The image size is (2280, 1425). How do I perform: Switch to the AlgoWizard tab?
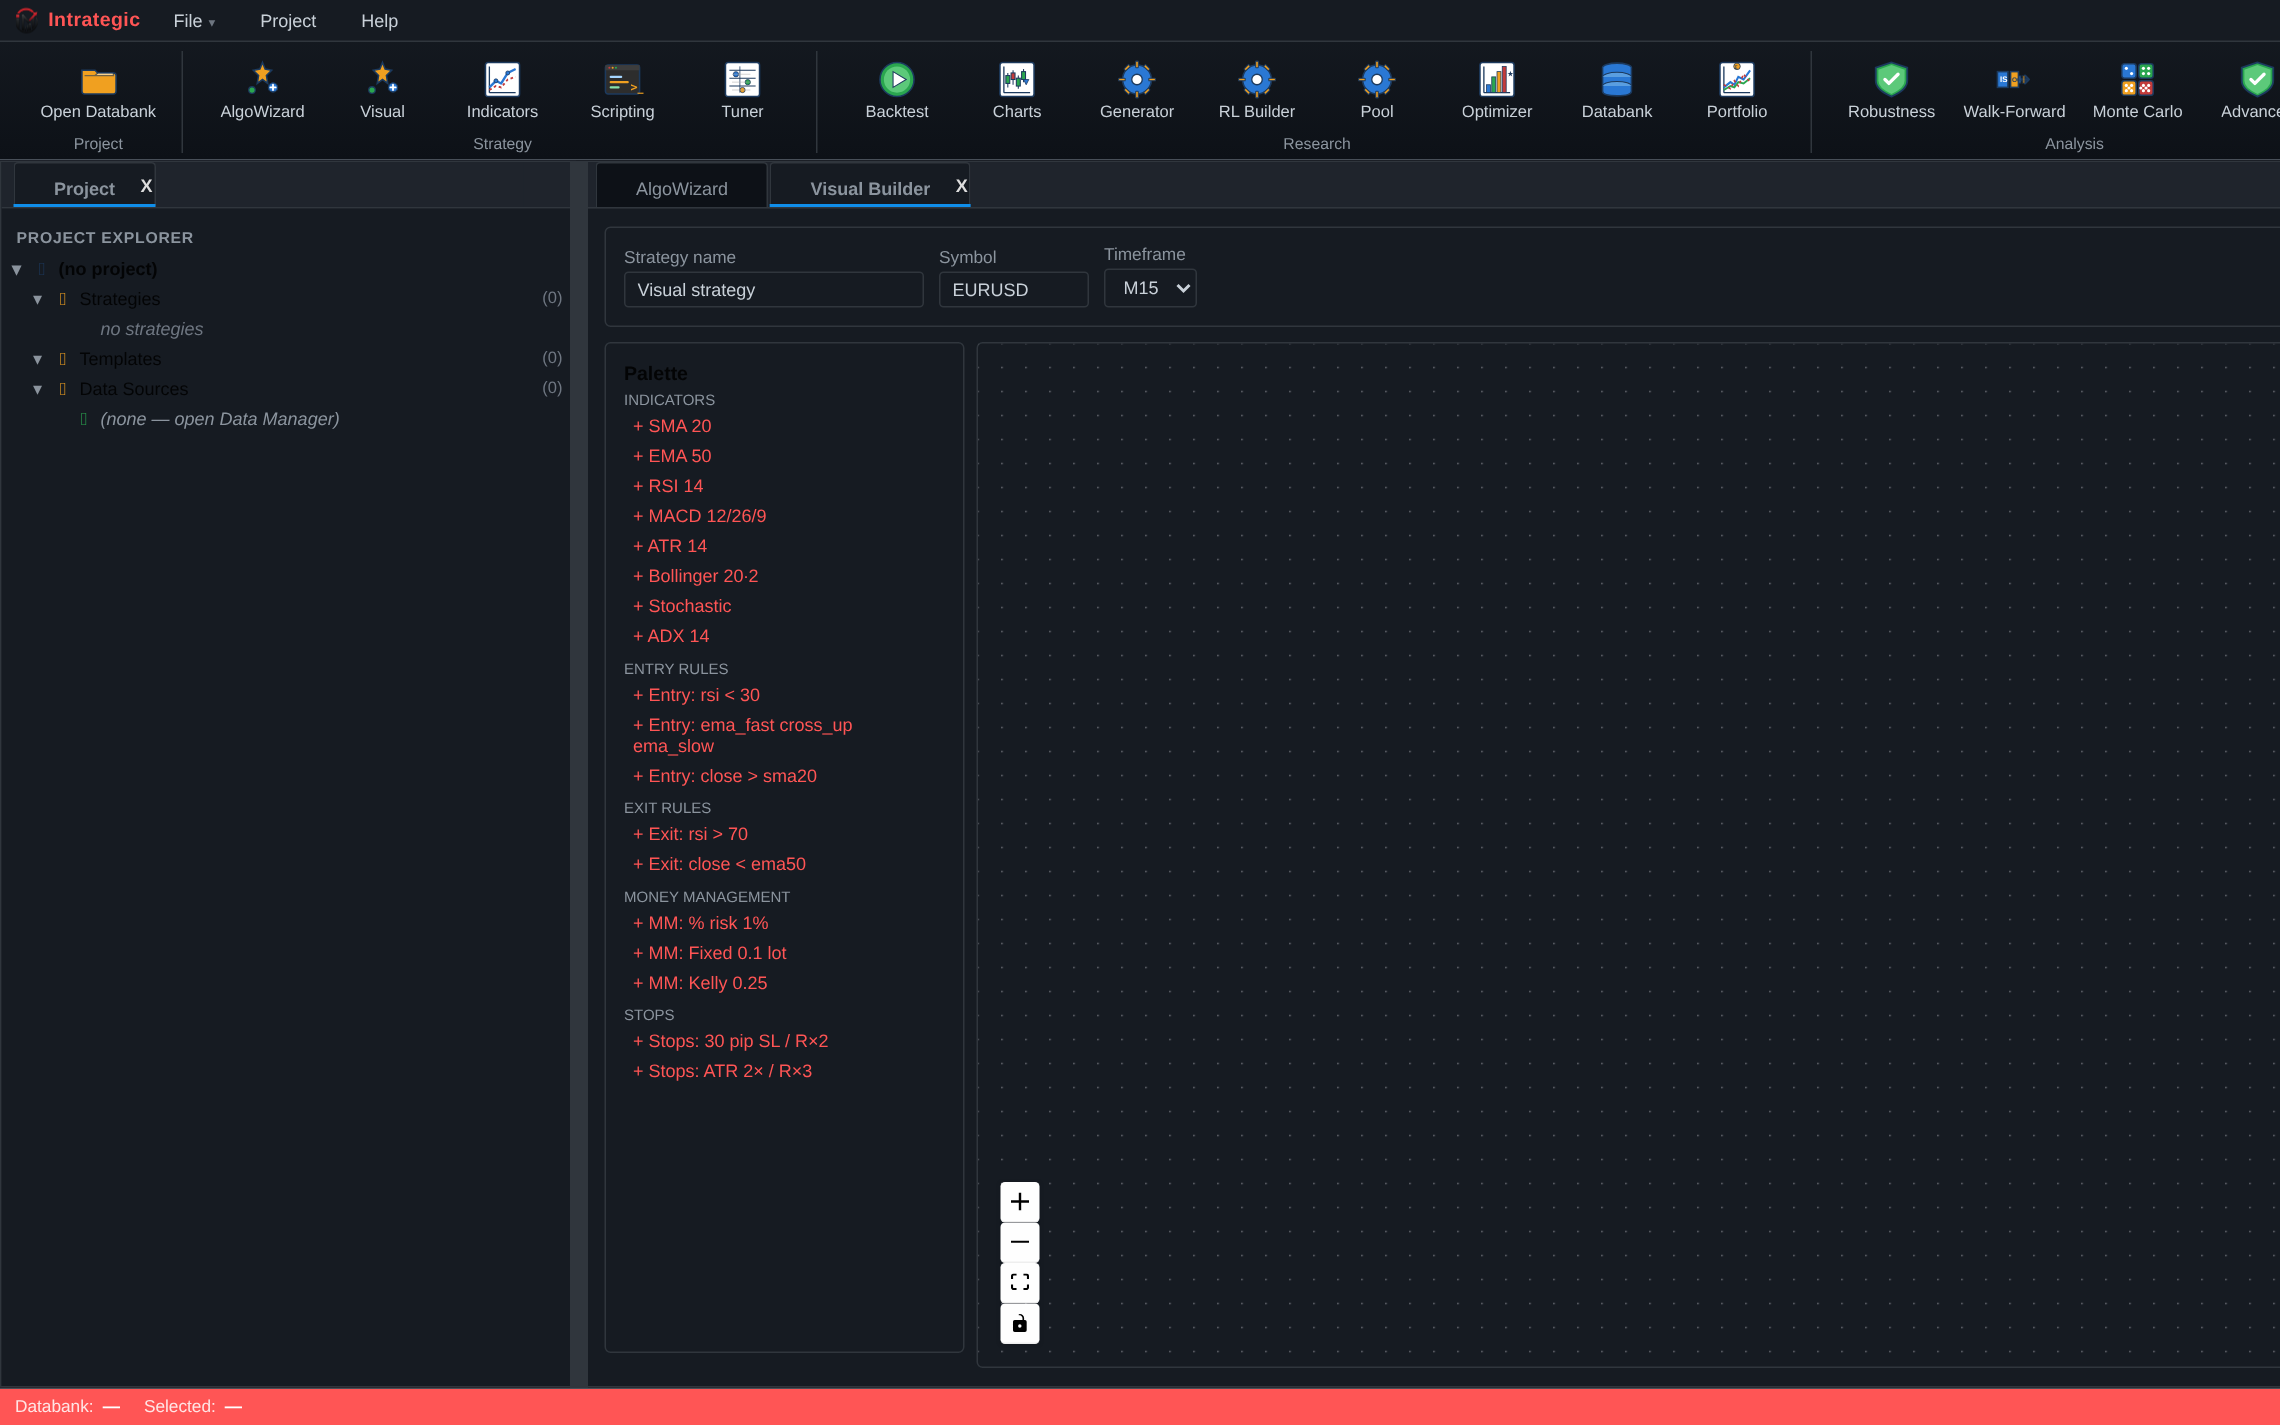pos(682,188)
